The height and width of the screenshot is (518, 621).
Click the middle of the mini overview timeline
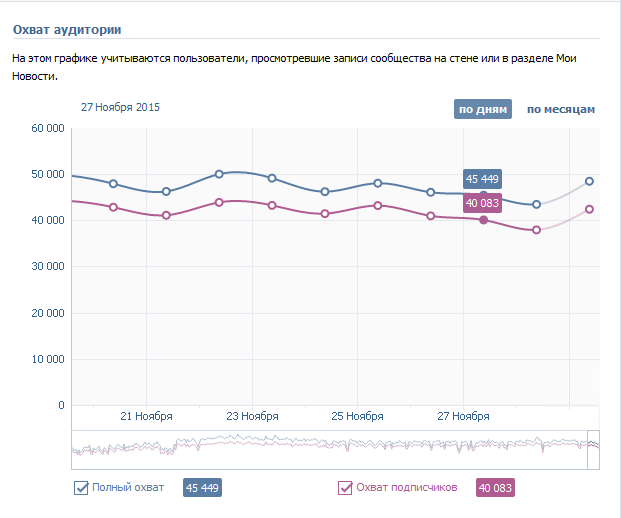(335, 449)
